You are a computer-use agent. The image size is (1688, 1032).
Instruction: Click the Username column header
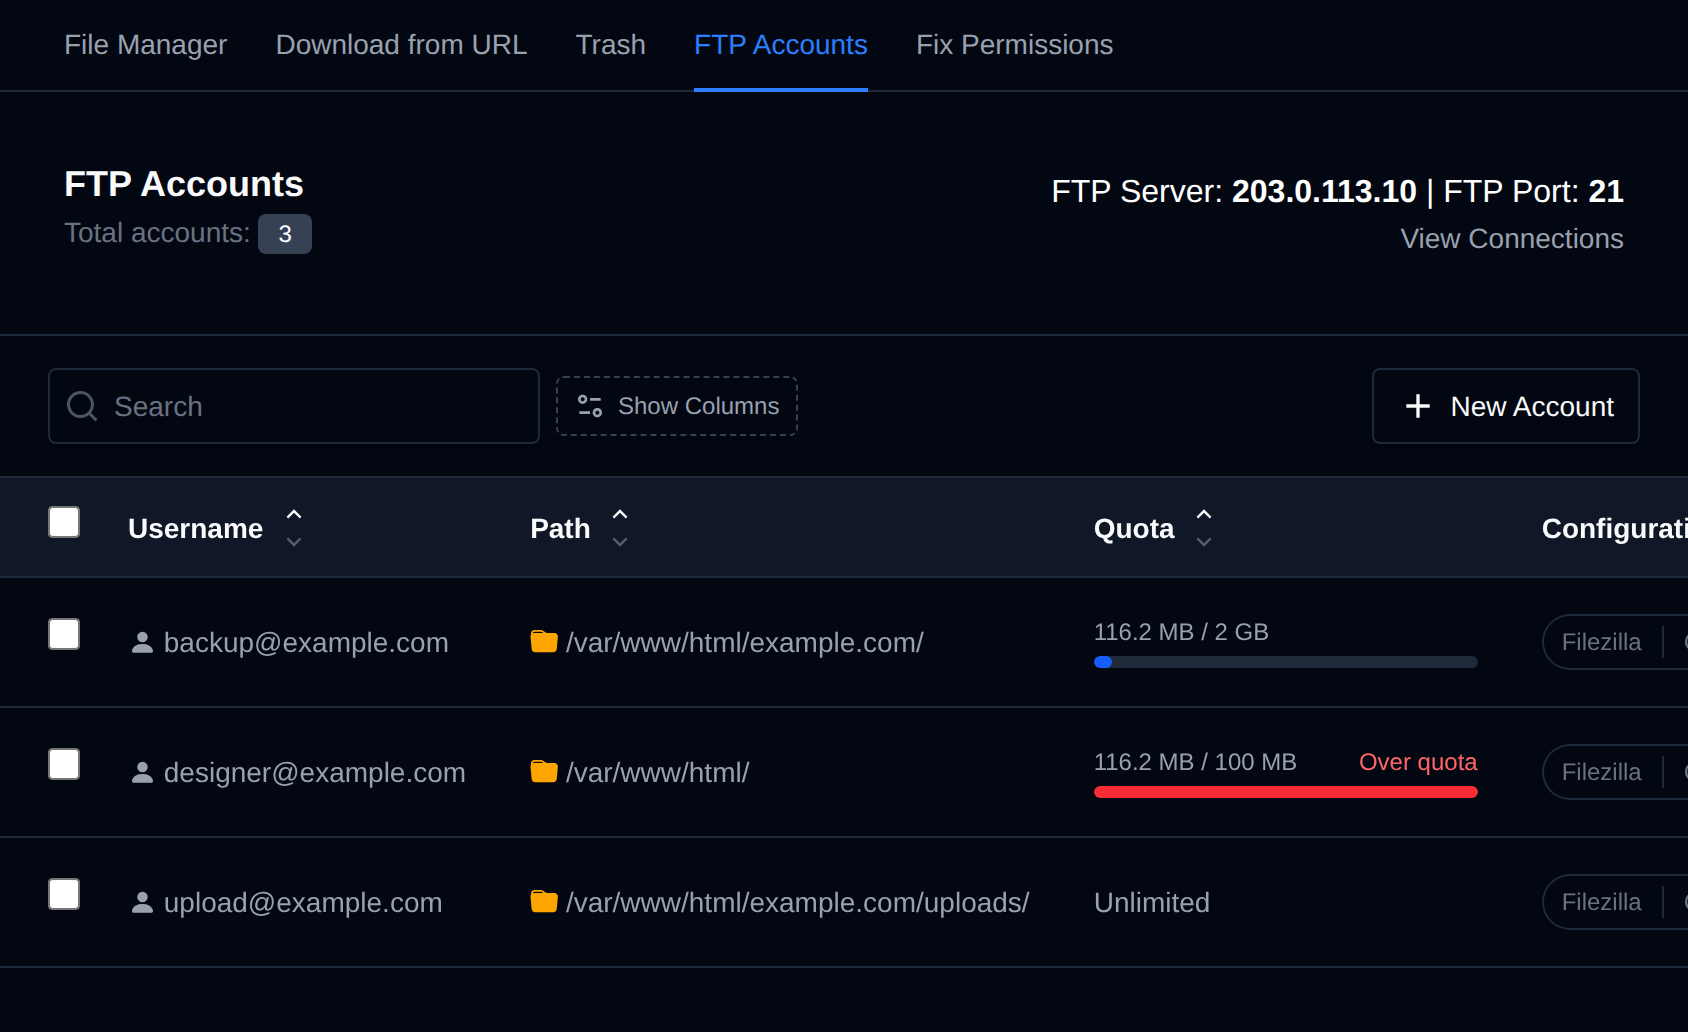coord(195,529)
